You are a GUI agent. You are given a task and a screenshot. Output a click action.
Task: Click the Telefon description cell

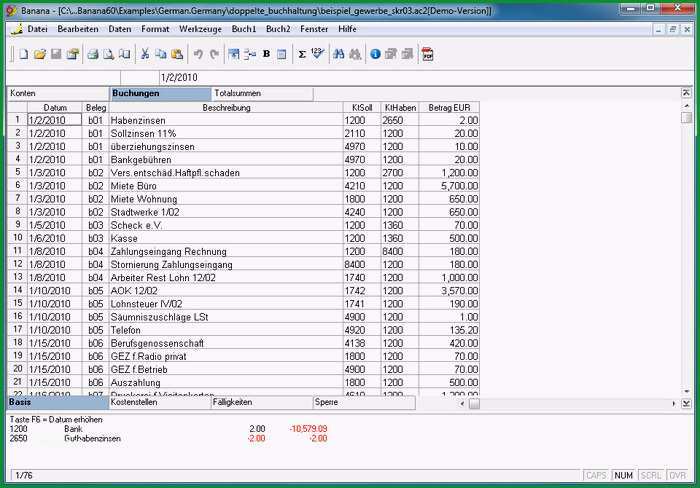[226, 330]
